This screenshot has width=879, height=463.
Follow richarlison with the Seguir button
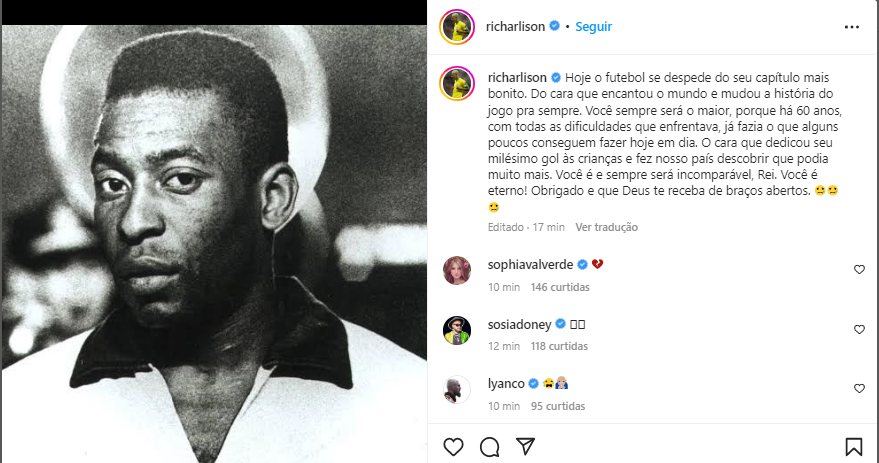[x=593, y=27]
